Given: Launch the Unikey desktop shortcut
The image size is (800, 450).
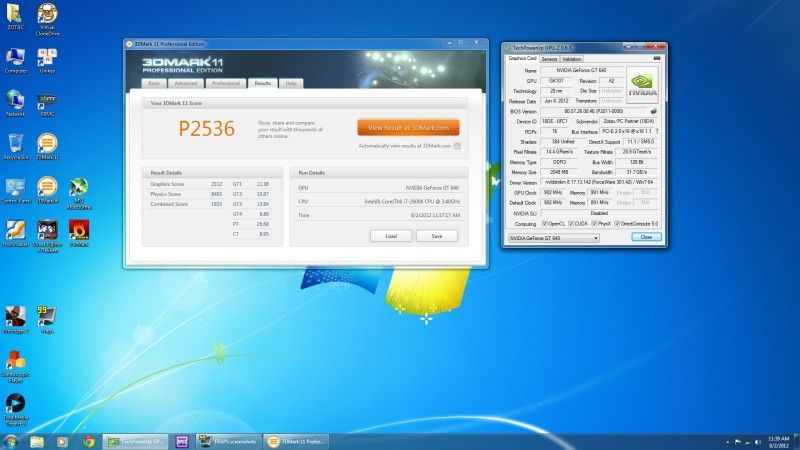Looking at the screenshot, I should 47,60.
